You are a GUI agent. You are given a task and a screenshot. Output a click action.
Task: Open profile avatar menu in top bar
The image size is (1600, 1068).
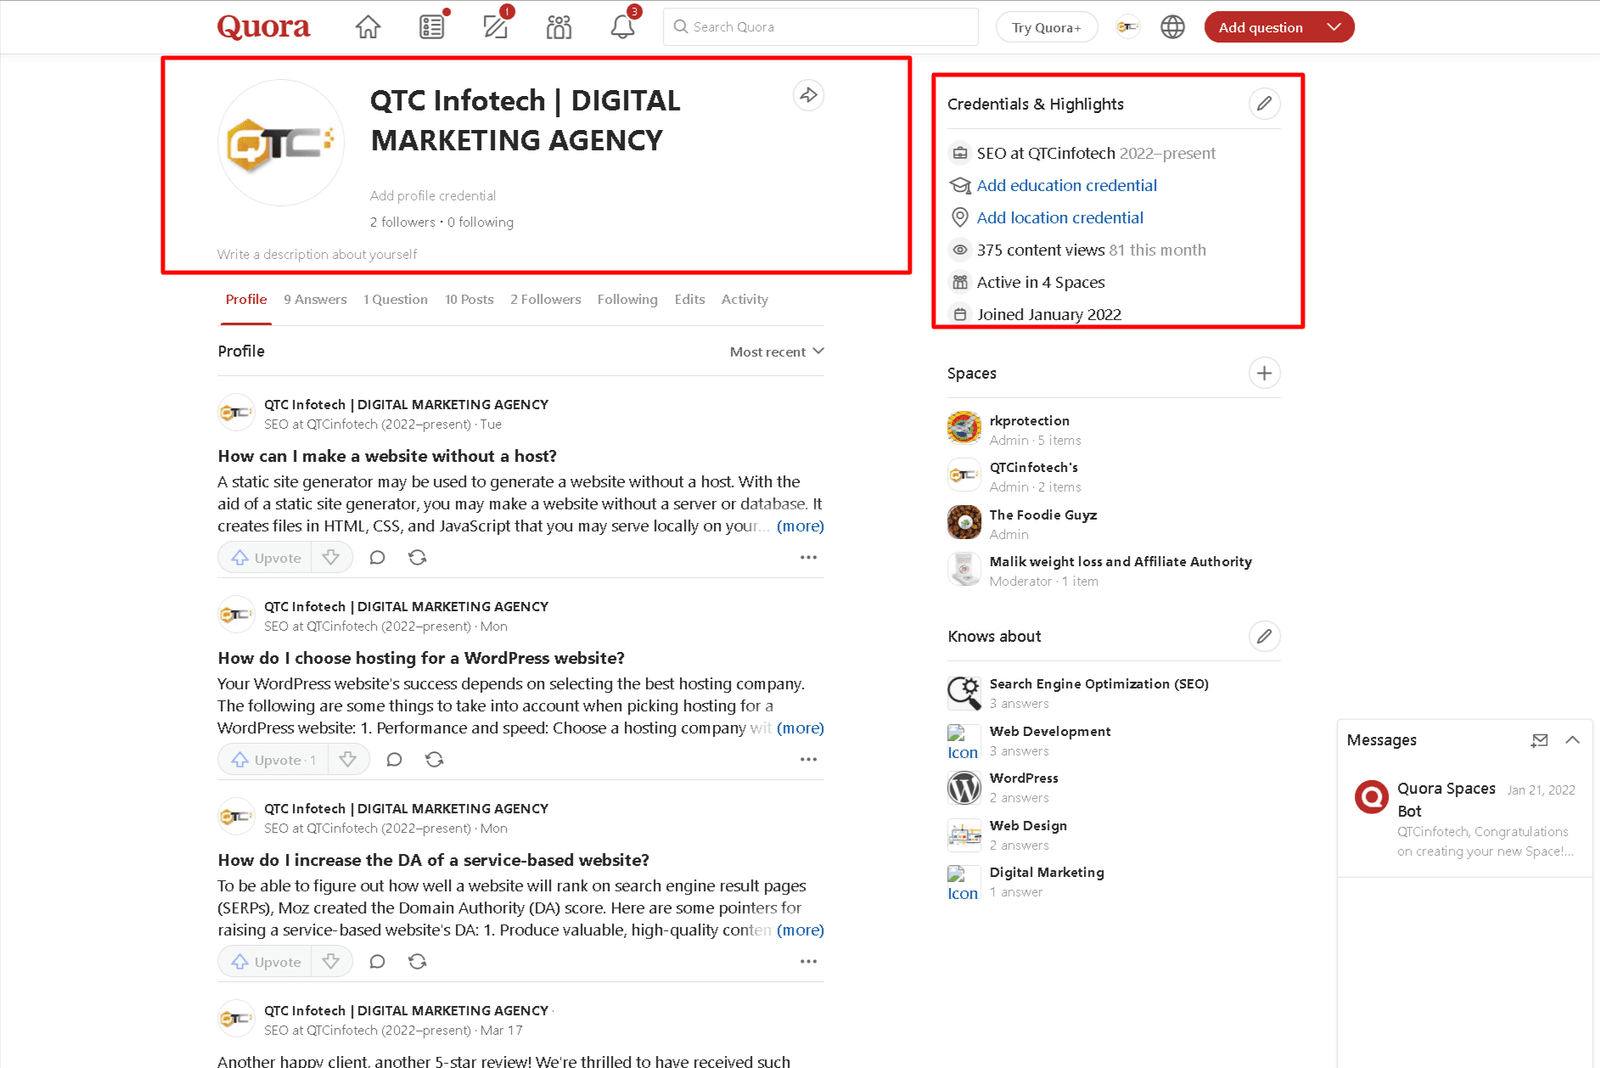coord(1128,27)
